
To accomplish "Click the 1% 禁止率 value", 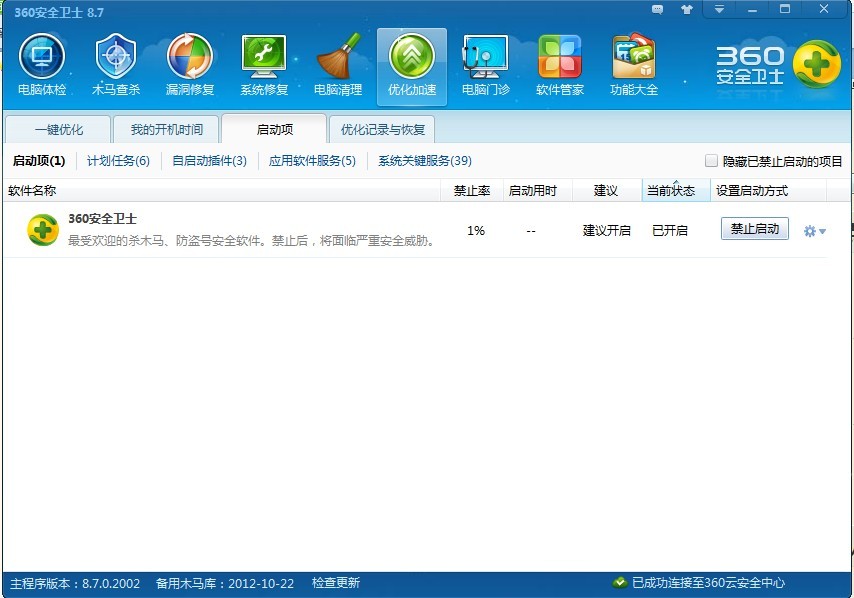I will [476, 230].
